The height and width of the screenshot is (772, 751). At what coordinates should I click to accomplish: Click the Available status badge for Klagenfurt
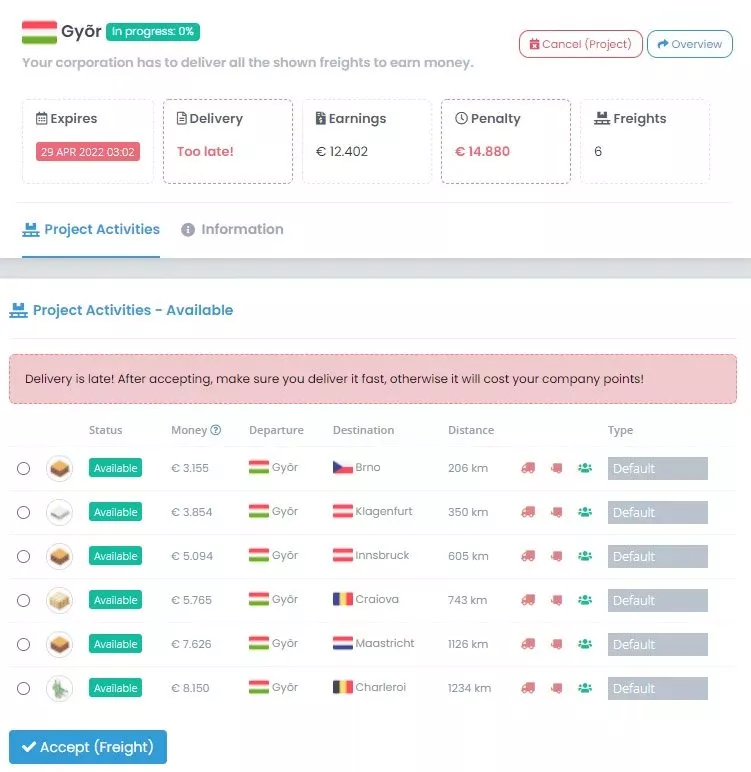tap(115, 512)
